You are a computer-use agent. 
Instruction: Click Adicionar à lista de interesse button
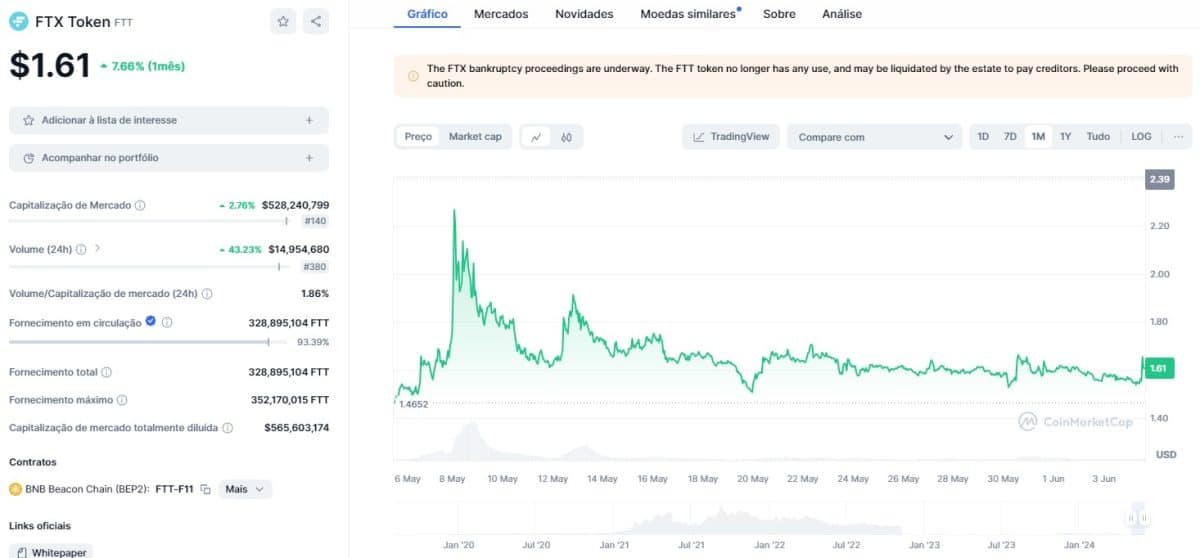tap(169, 120)
